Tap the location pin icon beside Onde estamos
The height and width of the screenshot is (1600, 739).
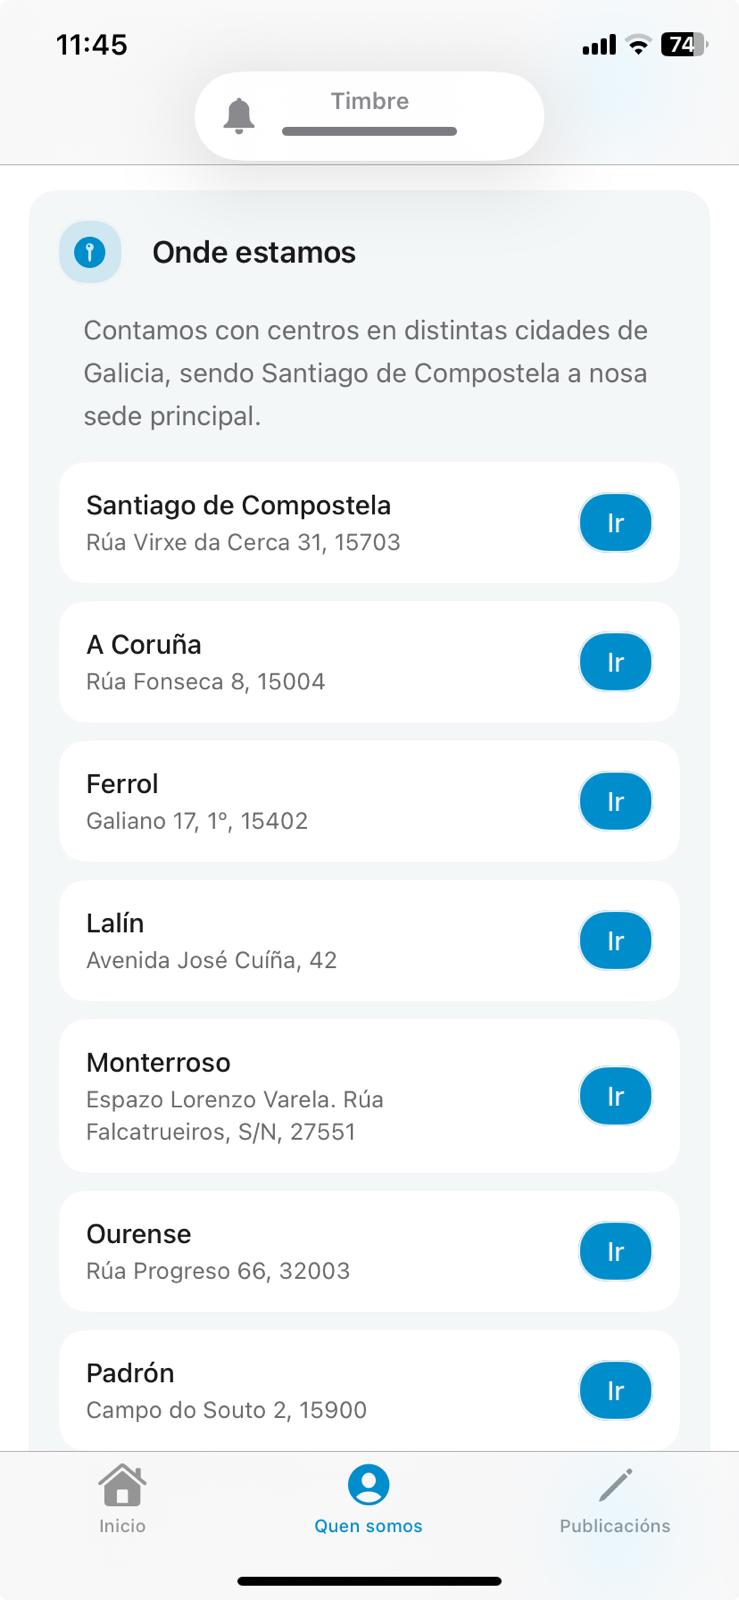pyautogui.click(x=90, y=252)
